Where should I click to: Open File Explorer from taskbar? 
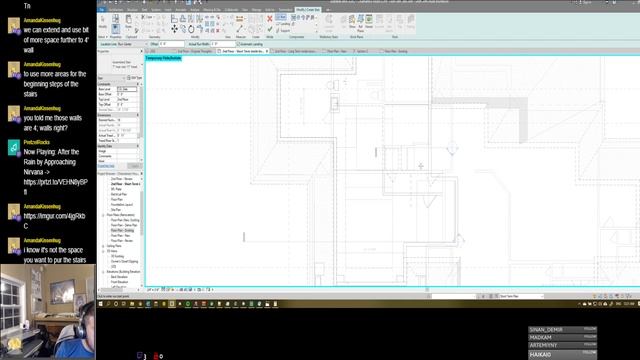click(x=132, y=304)
